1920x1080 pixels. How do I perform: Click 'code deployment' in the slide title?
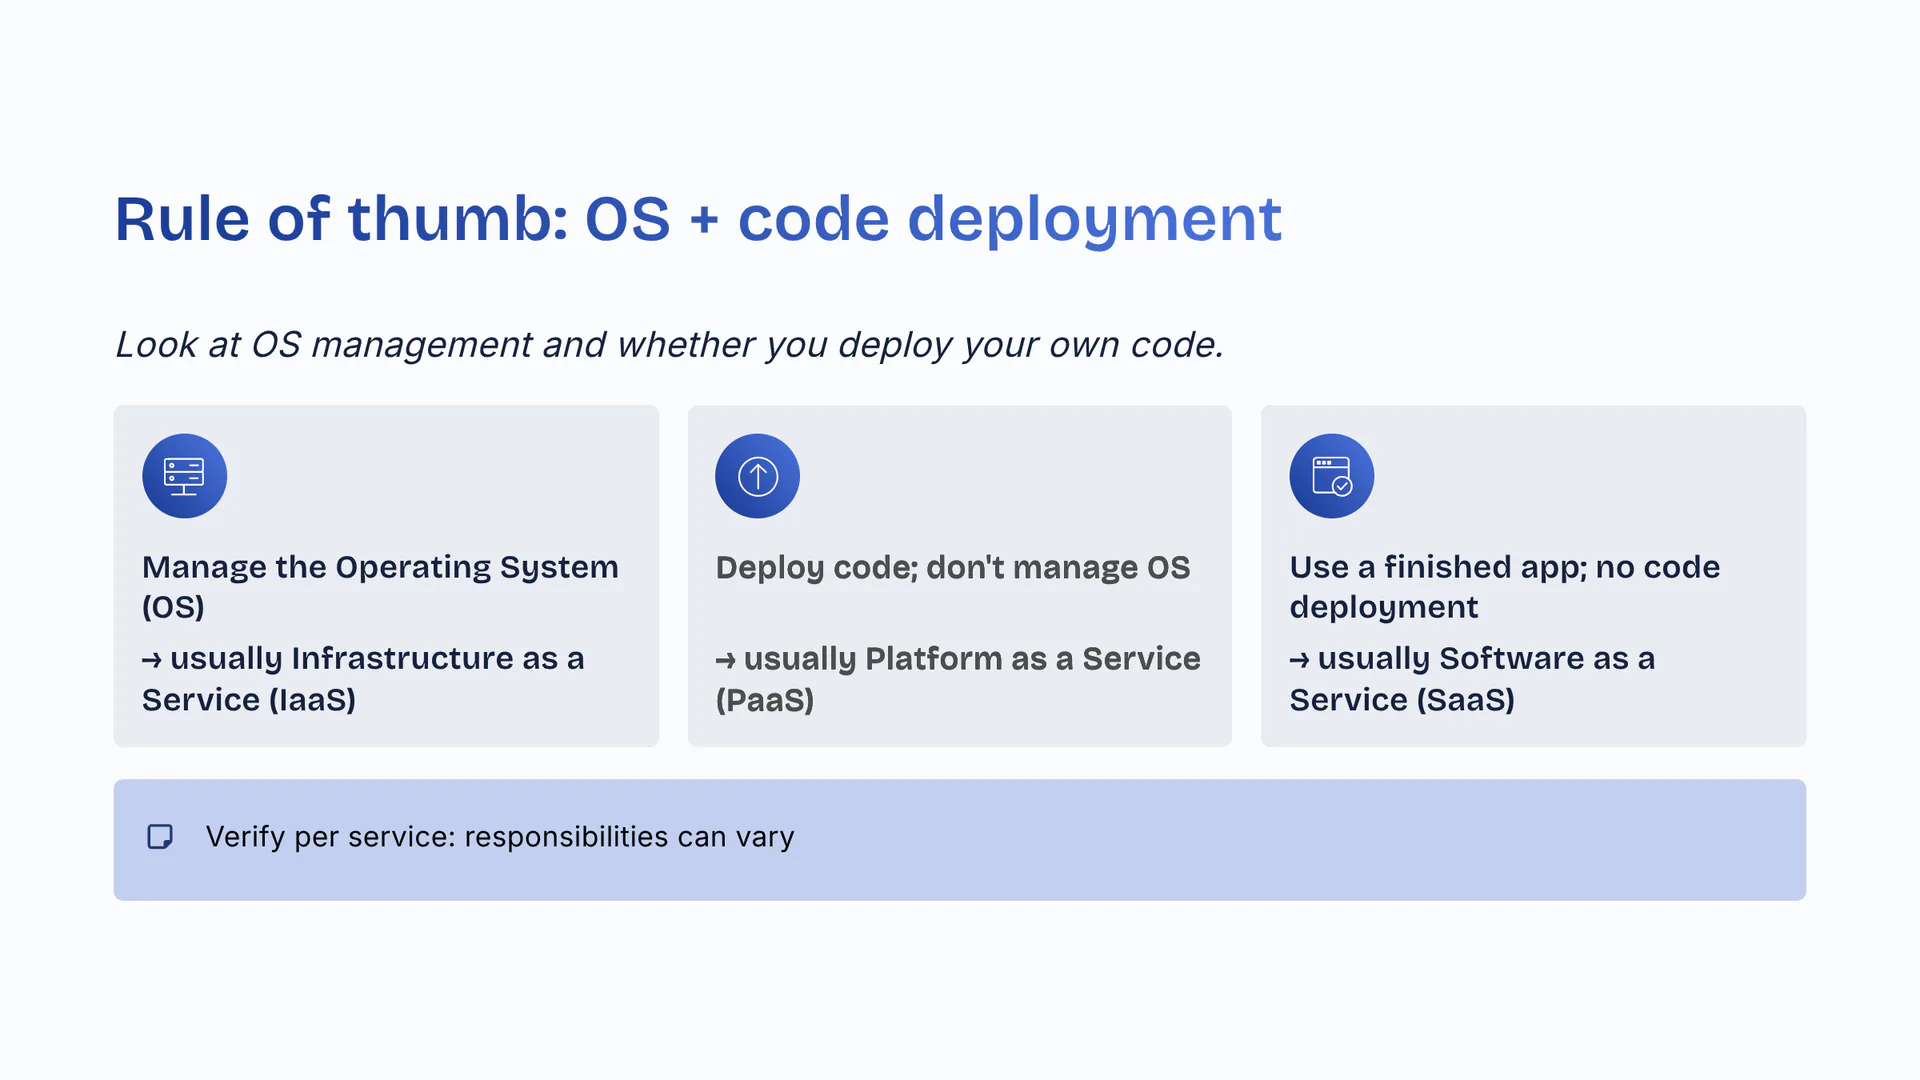(1008, 219)
